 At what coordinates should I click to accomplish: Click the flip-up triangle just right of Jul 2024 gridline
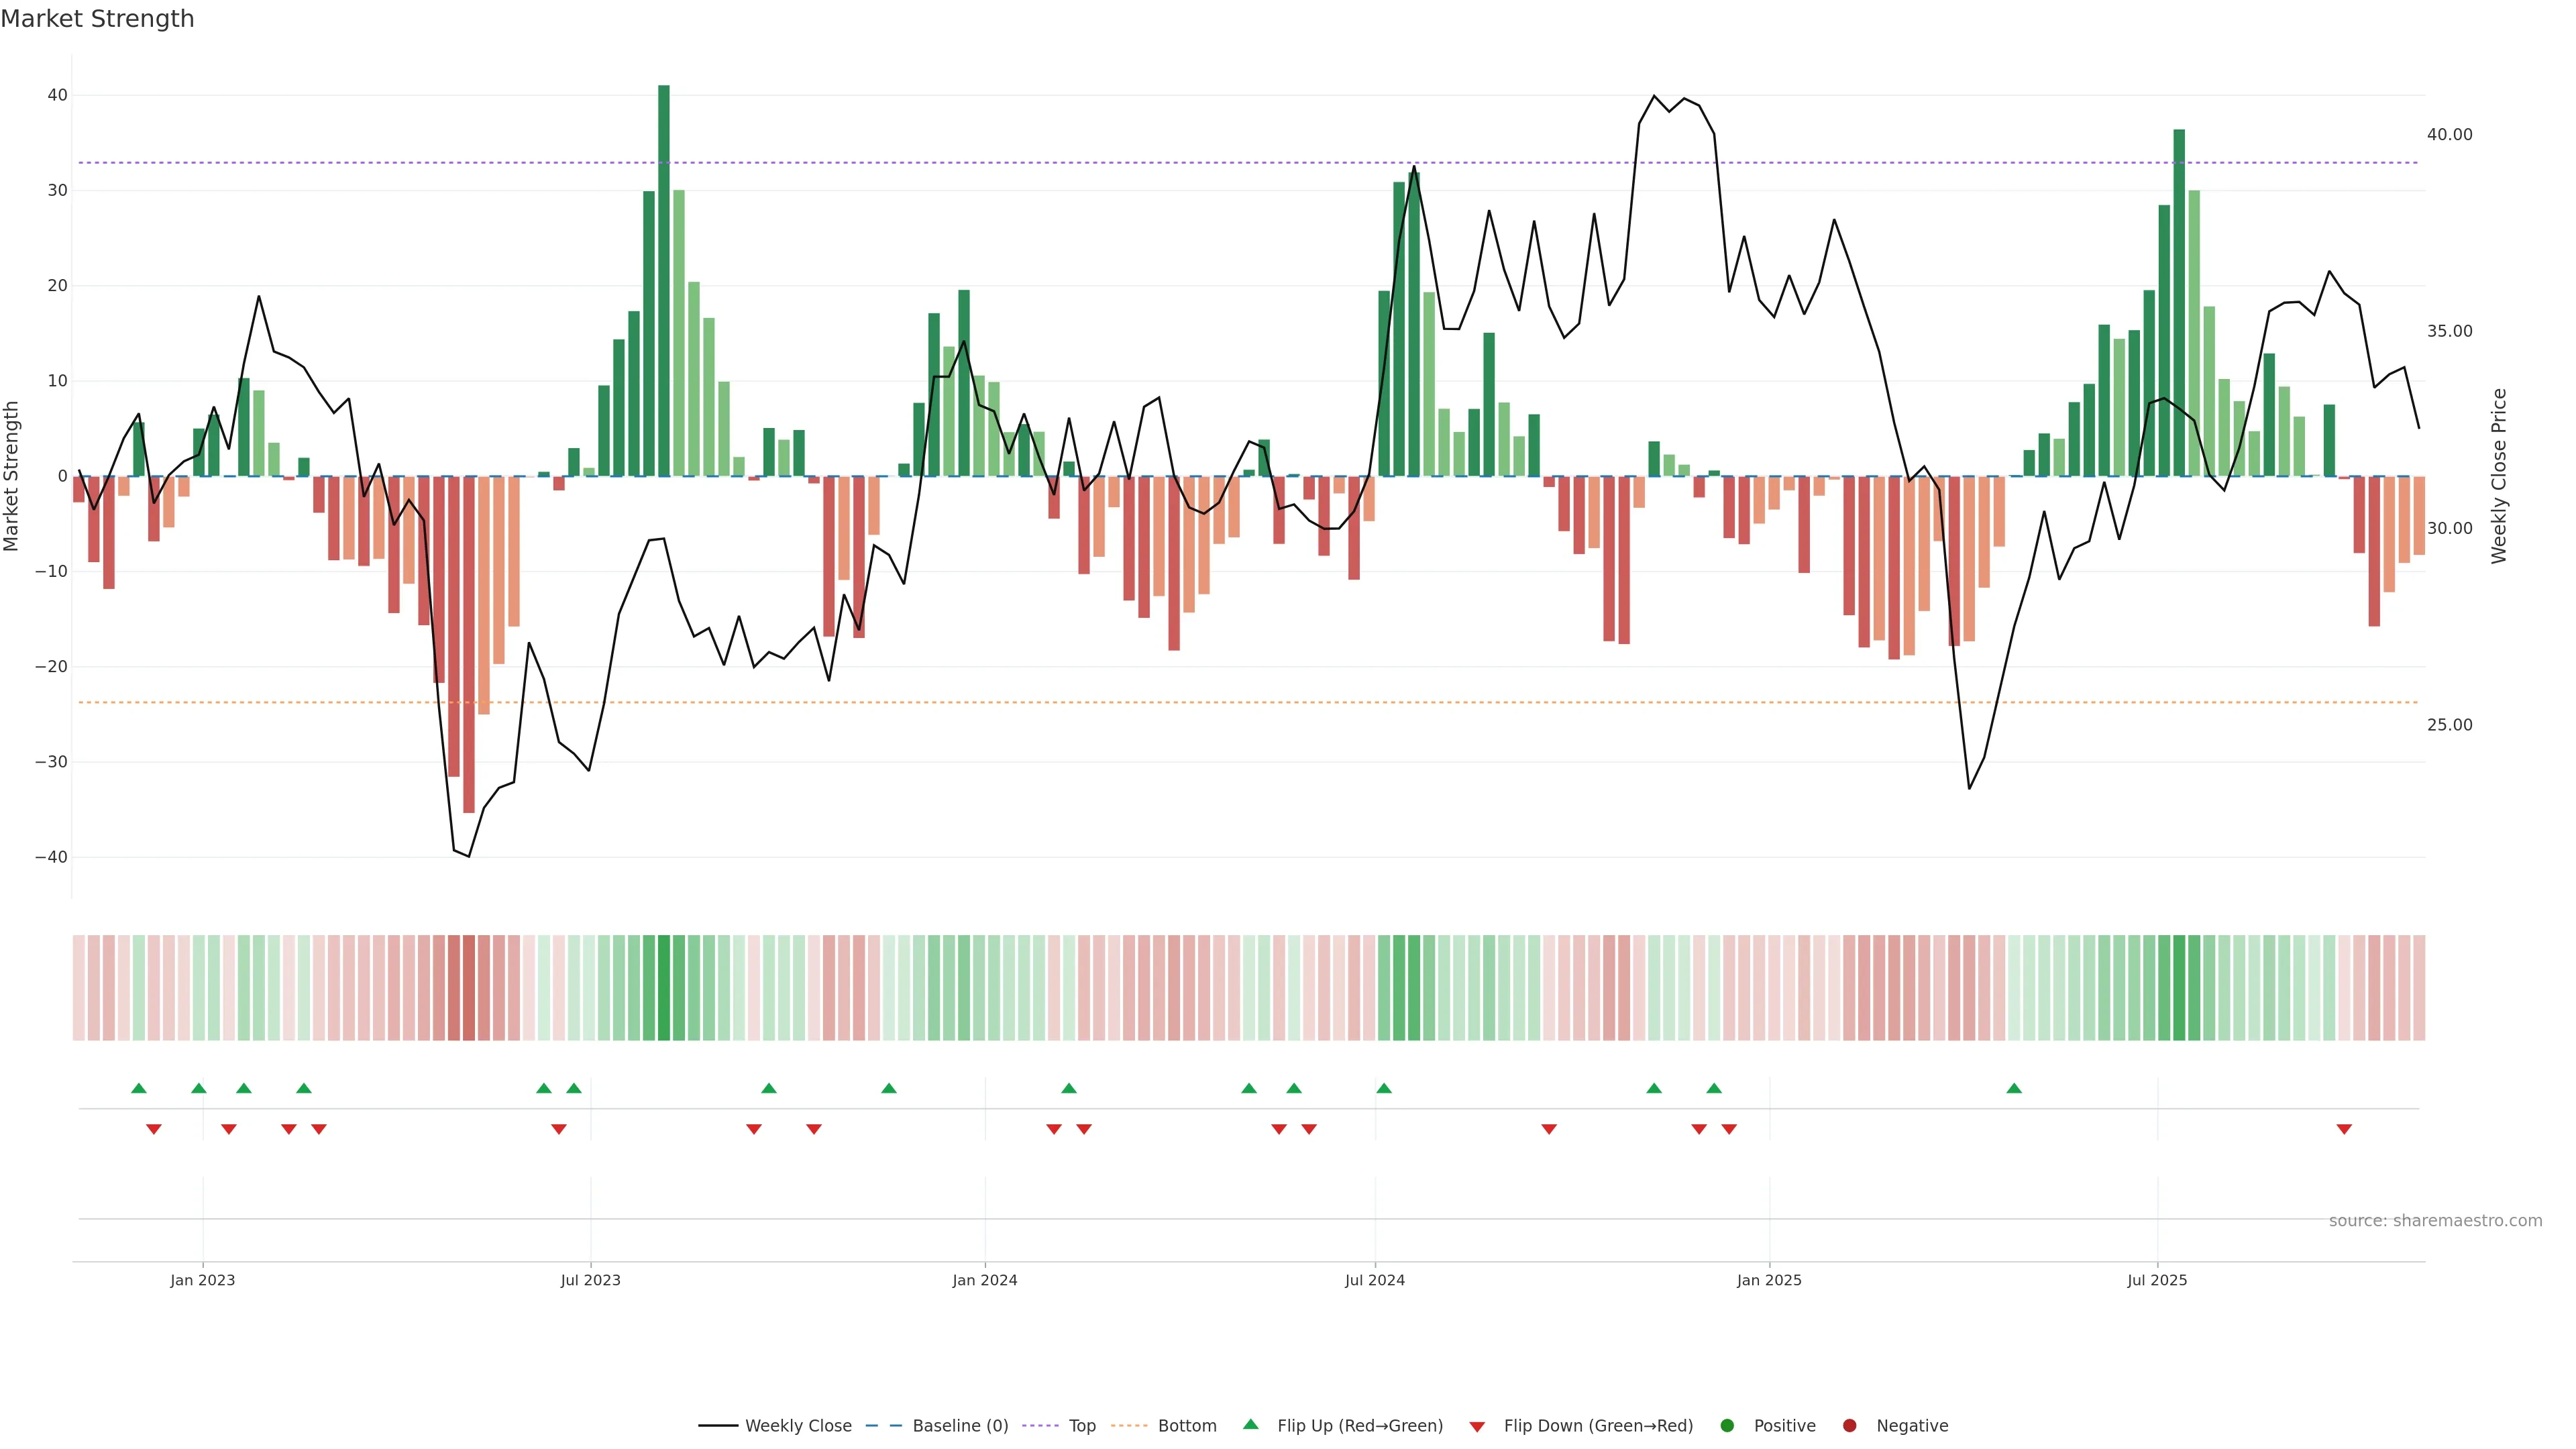(1384, 1088)
